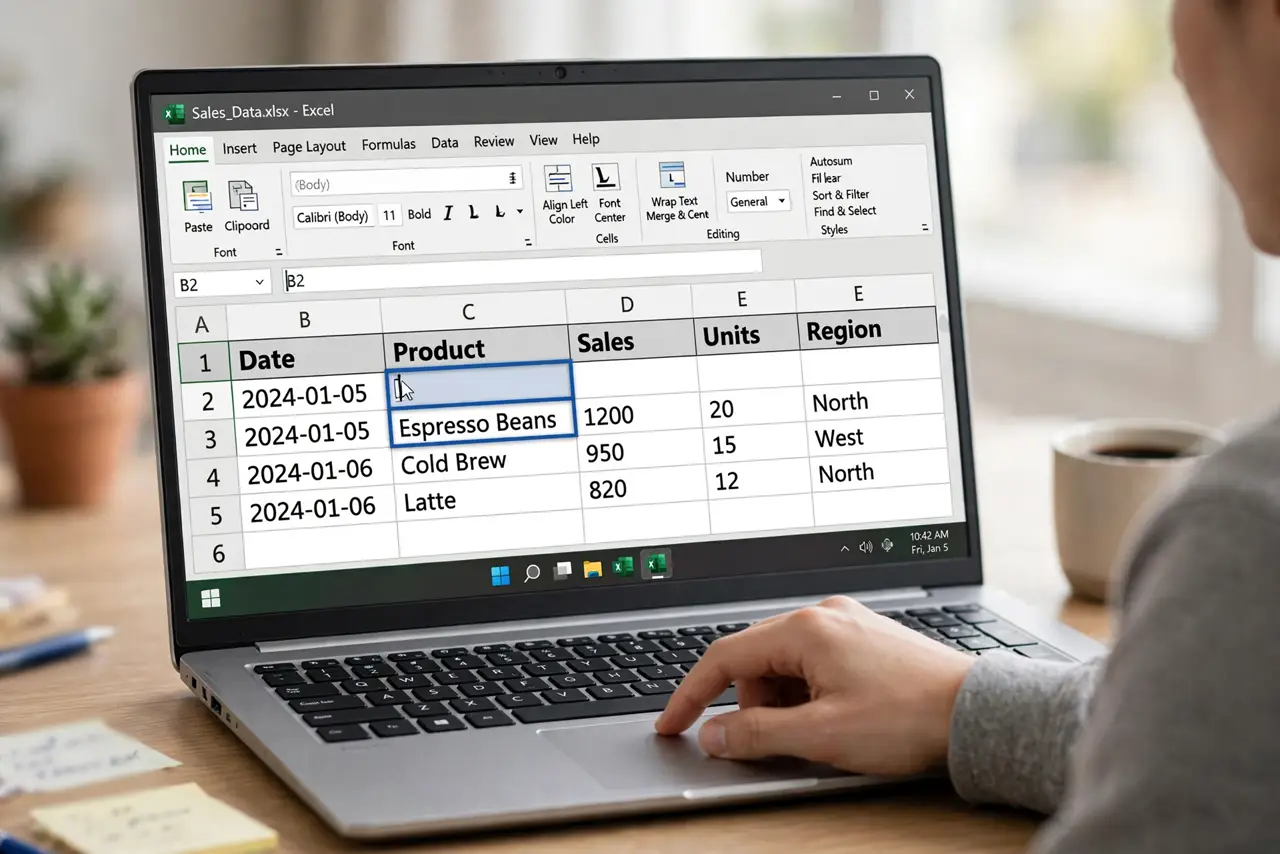Click the volume speaker tray icon
The width and height of the screenshot is (1280, 854).
865,545
